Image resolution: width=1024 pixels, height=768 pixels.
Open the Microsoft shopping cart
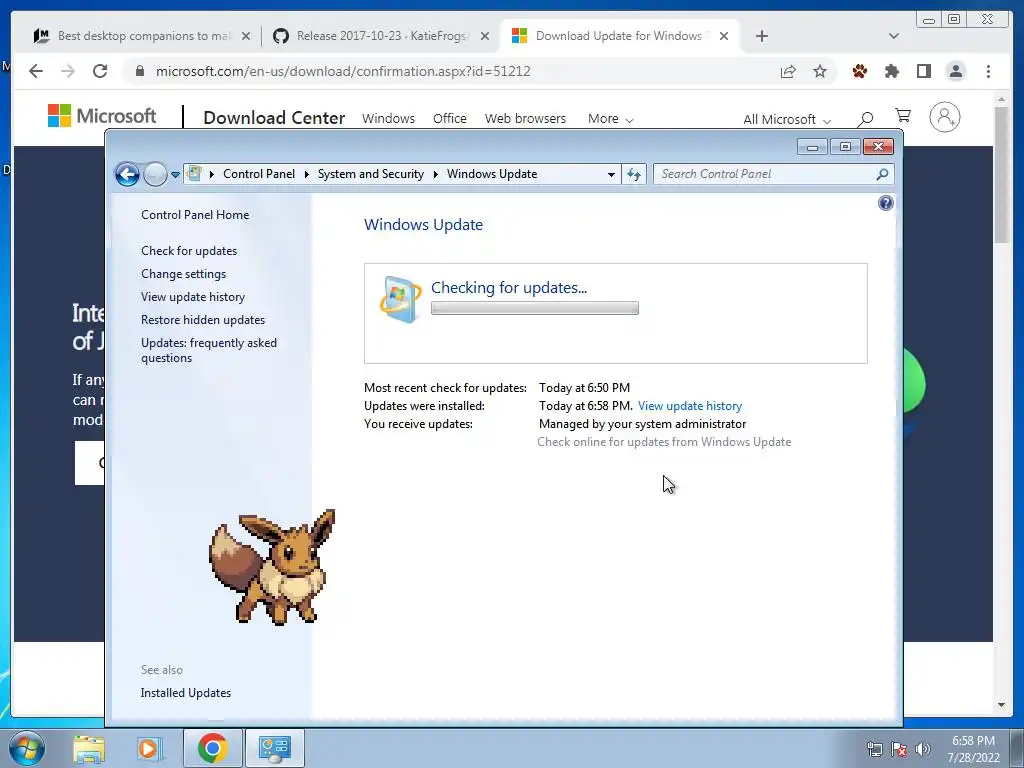click(903, 116)
